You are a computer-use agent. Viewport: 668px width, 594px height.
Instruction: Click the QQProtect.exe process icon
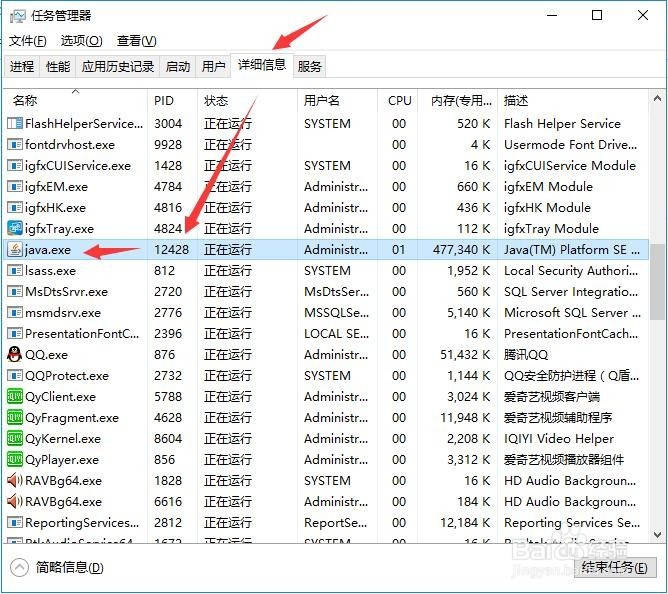pyautogui.click(x=15, y=375)
